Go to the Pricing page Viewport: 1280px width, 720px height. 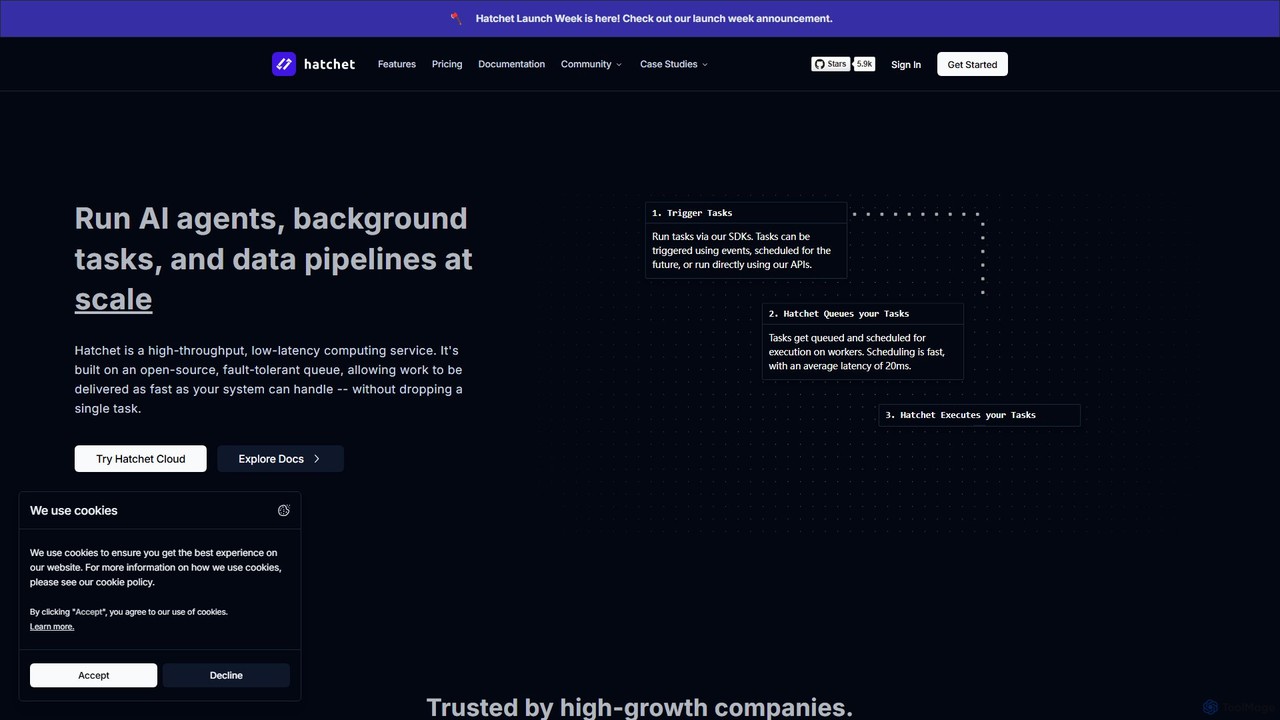pyautogui.click(x=447, y=64)
